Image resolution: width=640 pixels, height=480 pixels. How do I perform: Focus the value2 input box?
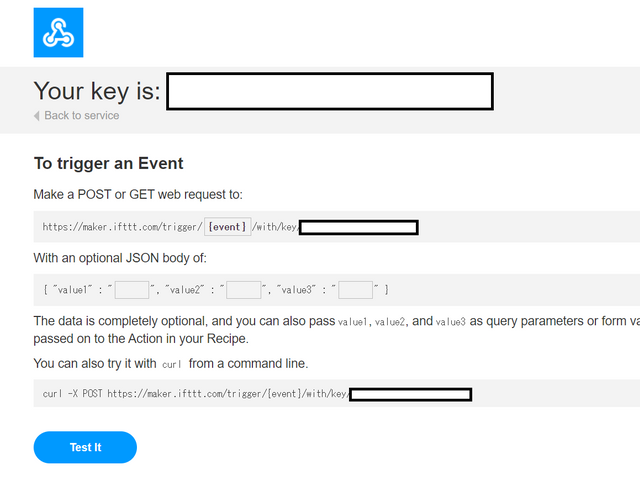pos(244,290)
